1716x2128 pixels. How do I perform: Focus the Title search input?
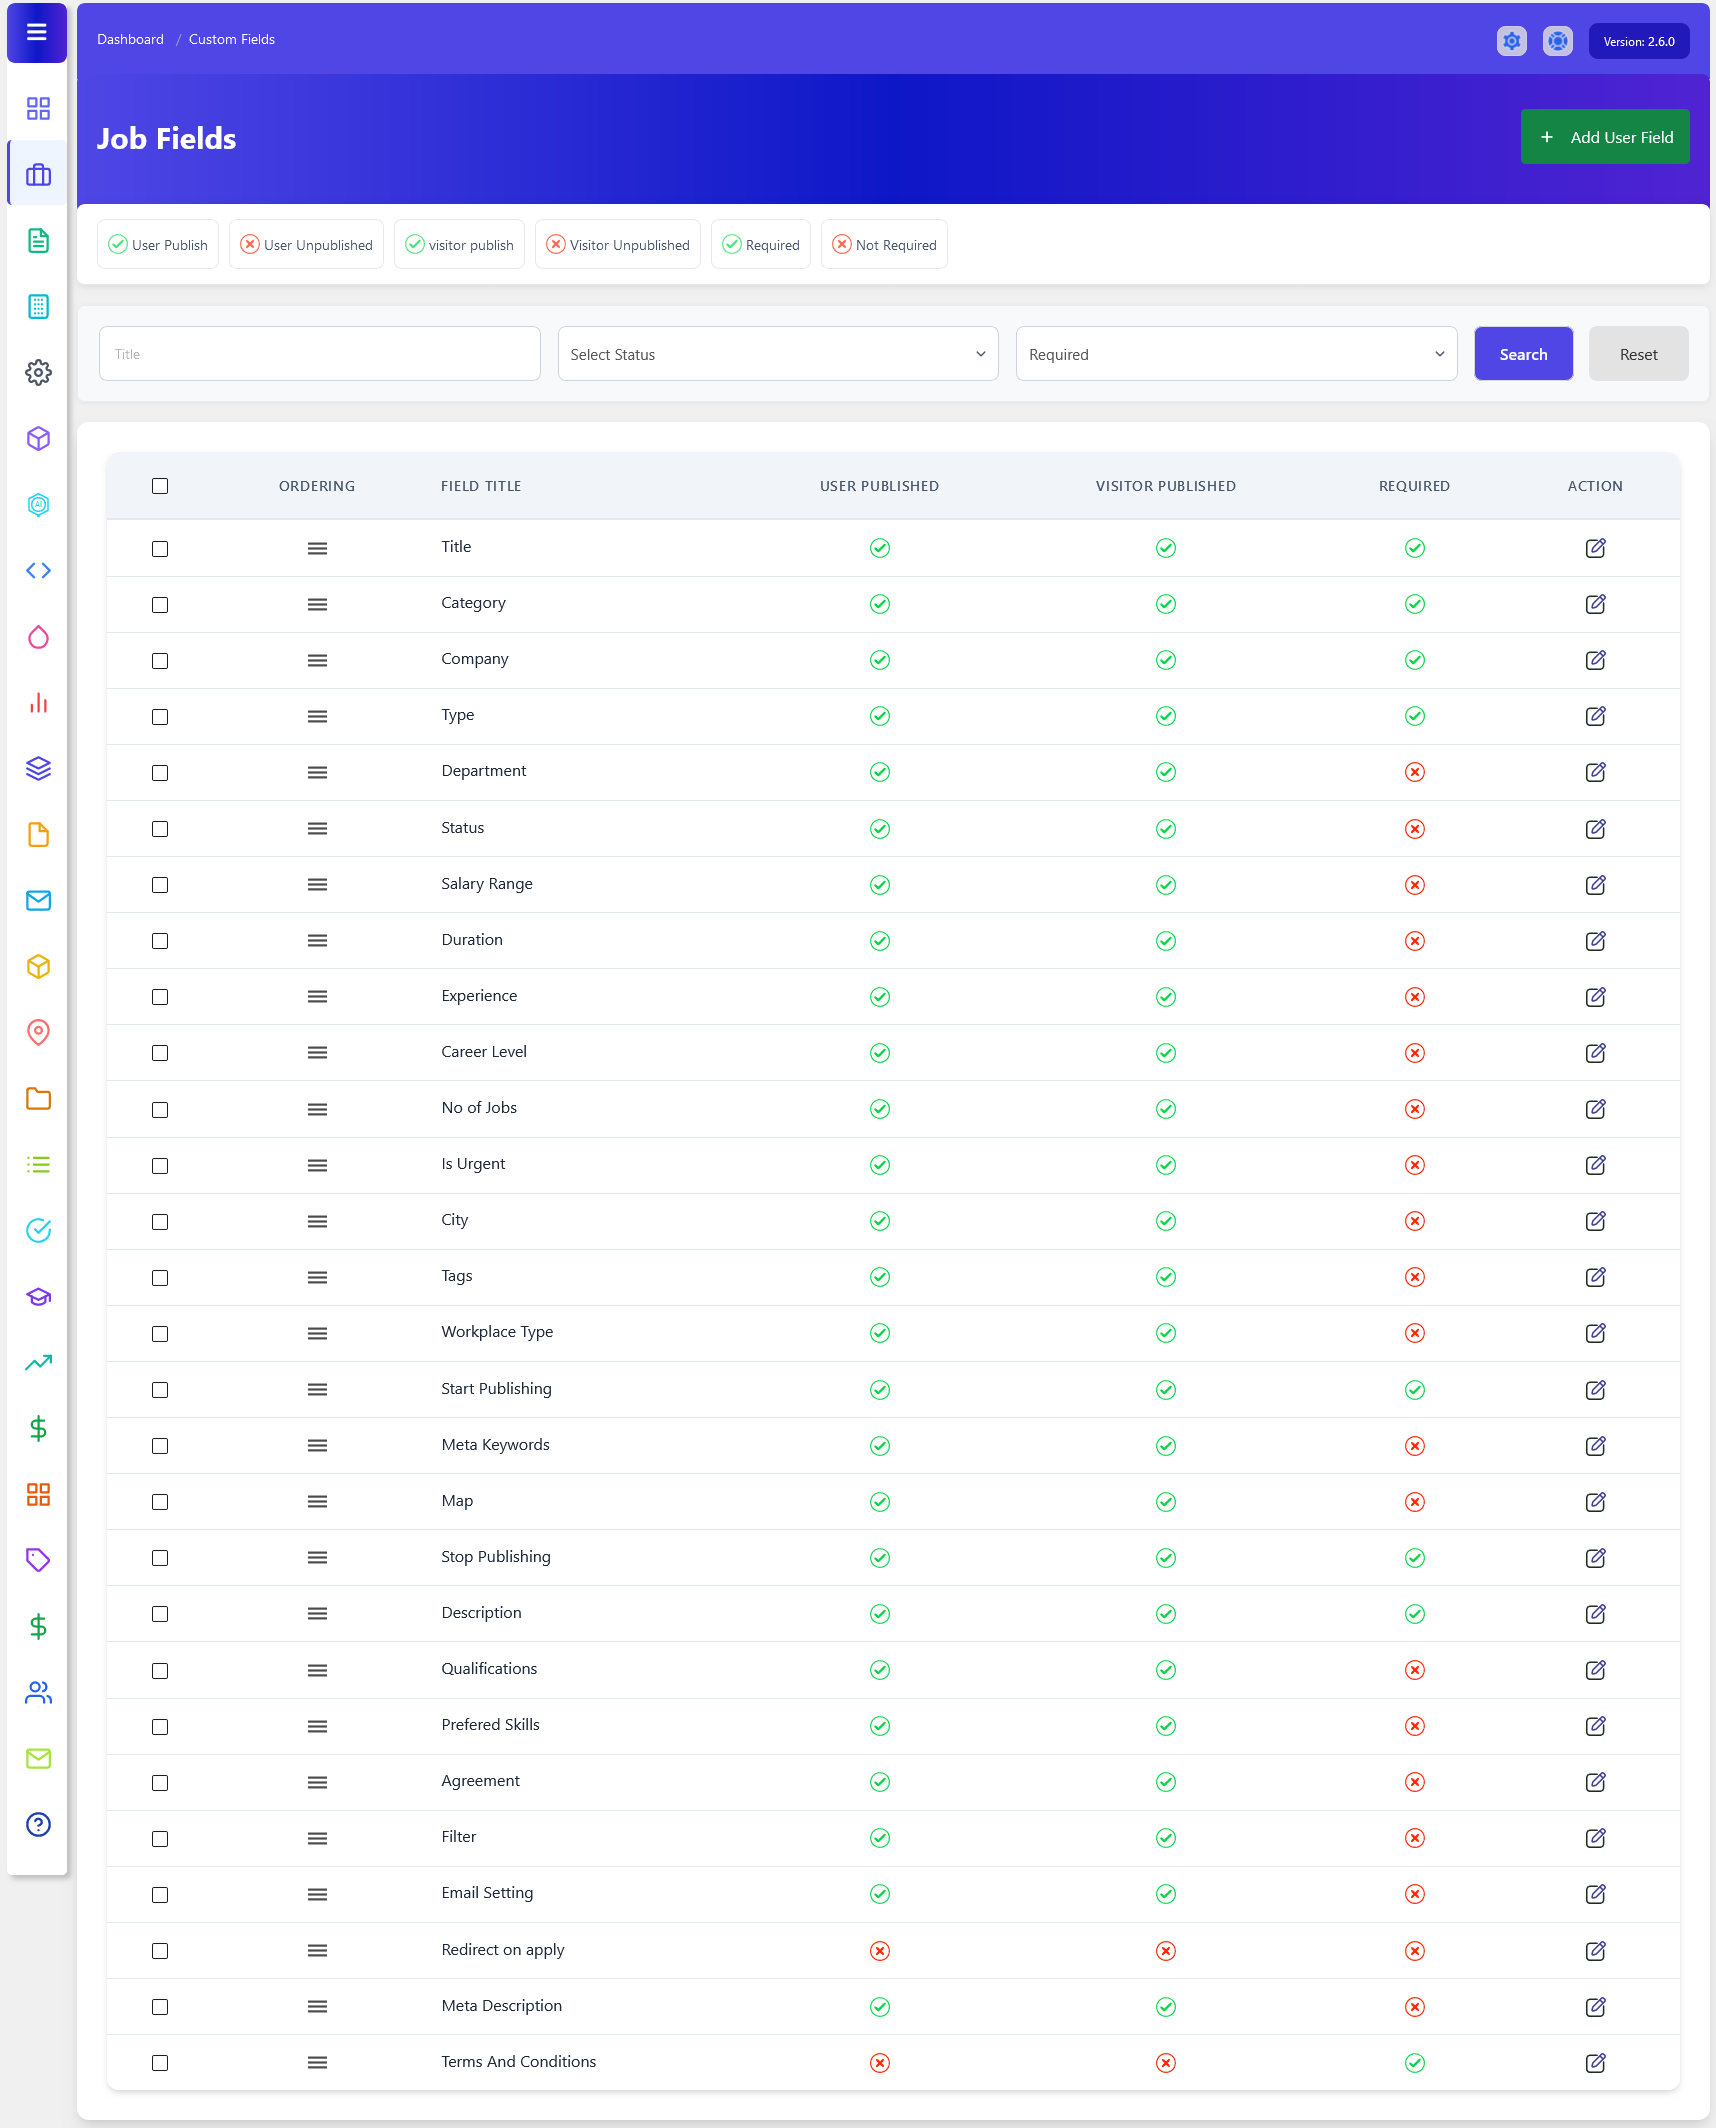pos(320,354)
